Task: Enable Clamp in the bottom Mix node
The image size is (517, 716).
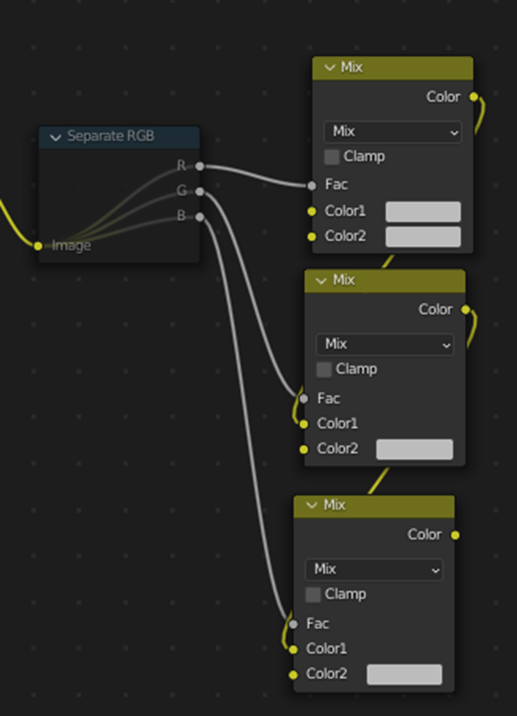Action: [313, 595]
